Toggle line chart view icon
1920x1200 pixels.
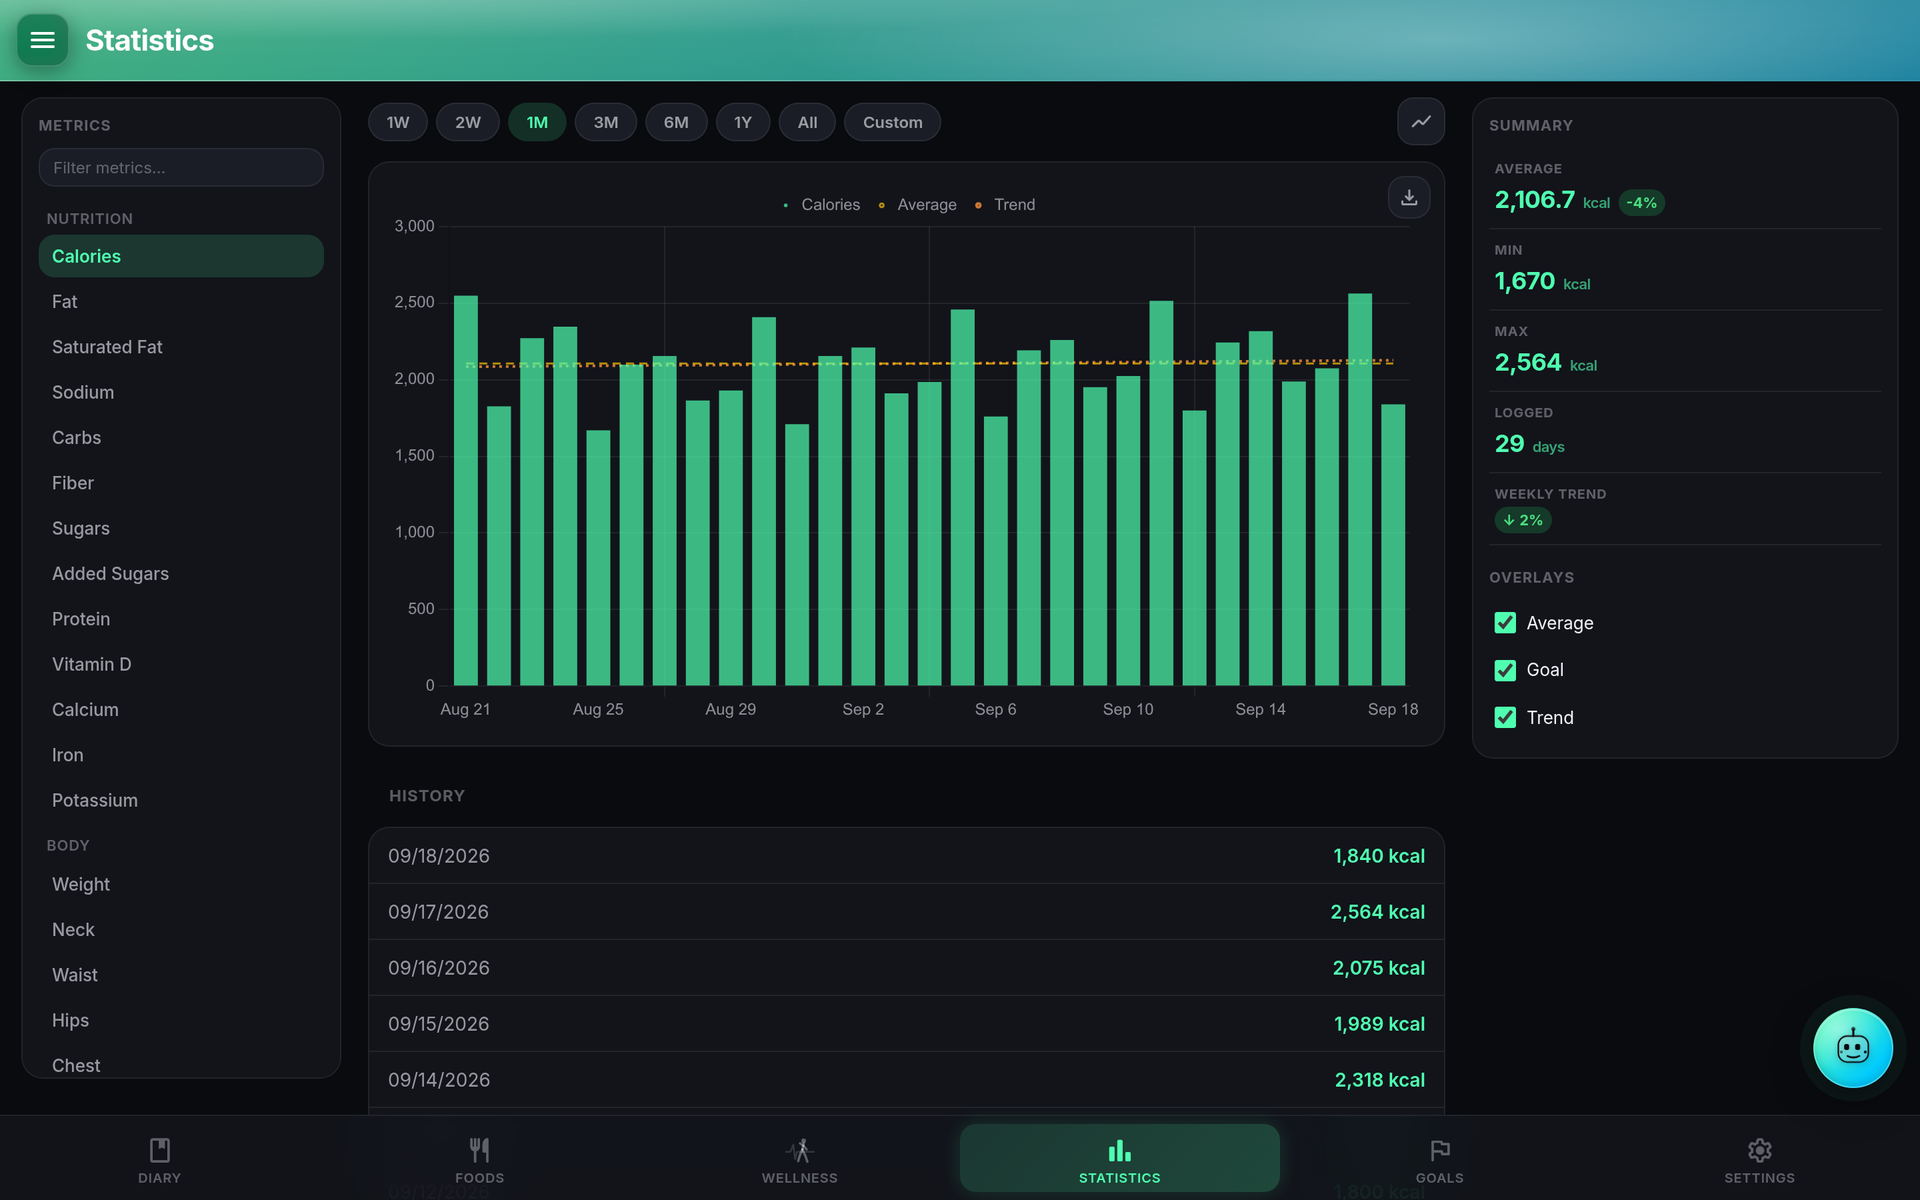(x=1420, y=122)
